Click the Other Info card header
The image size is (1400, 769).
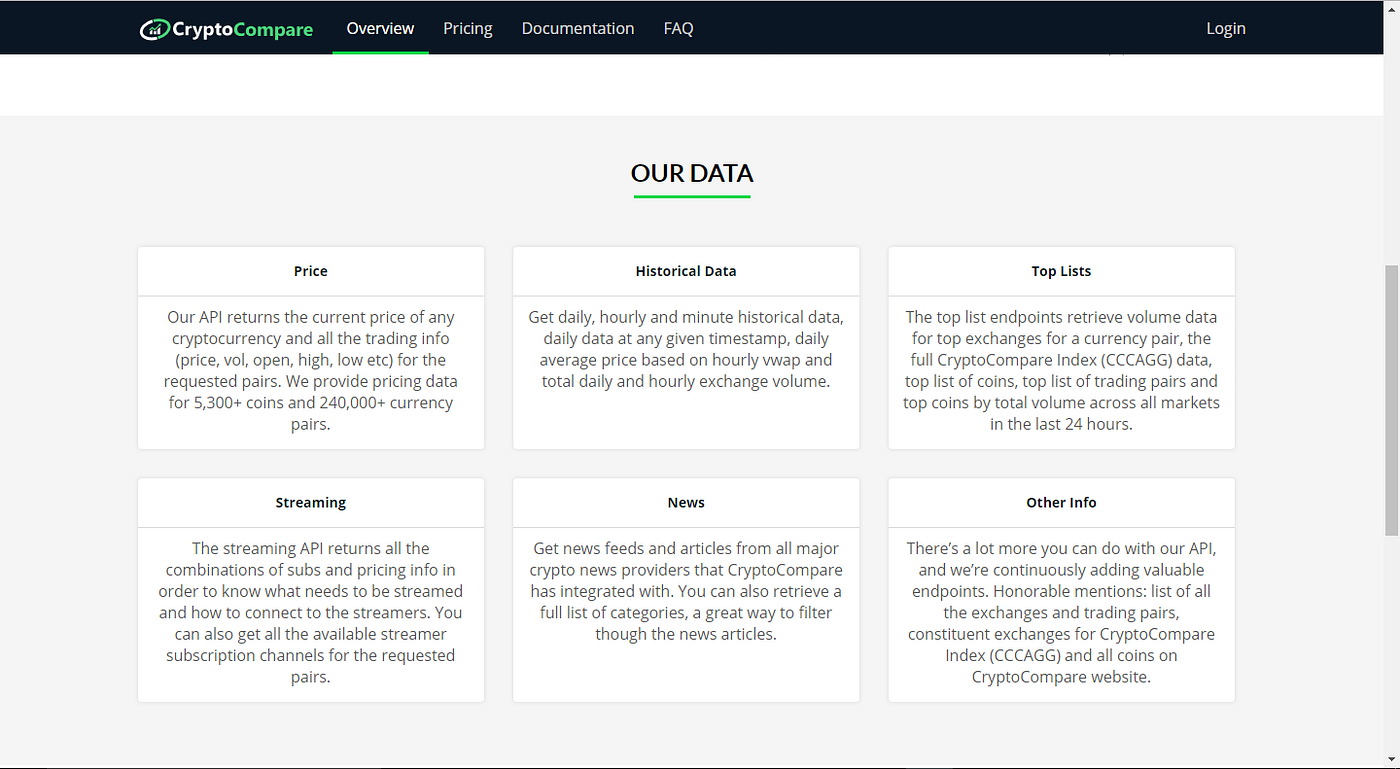(x=1061, y=502)
